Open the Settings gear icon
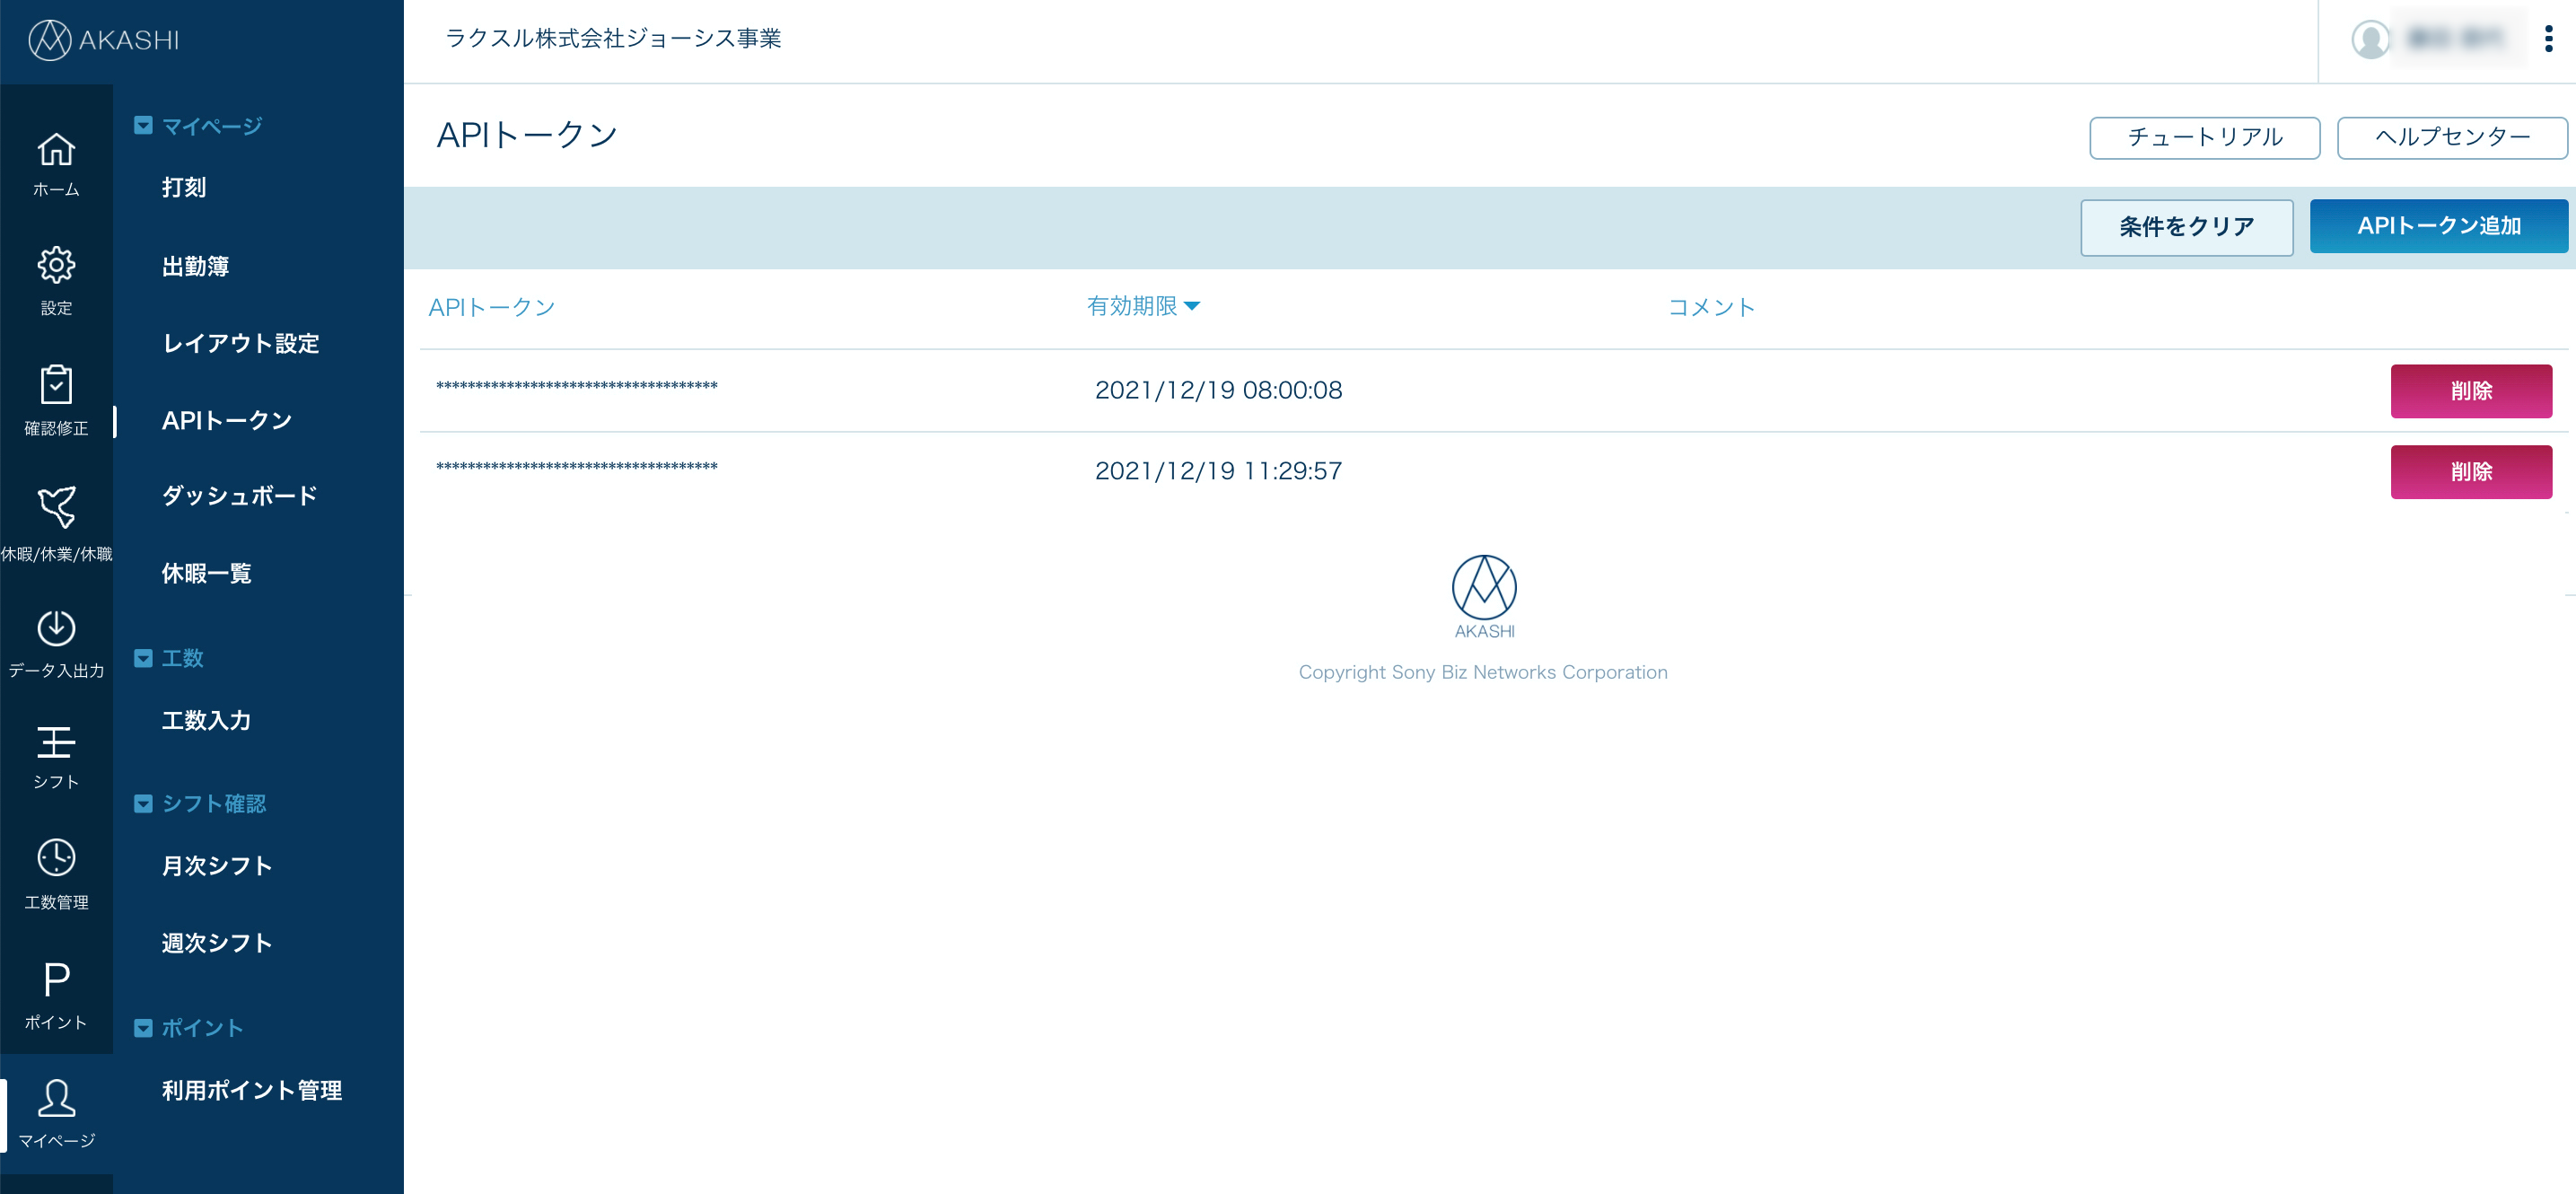2576x1194 pixels. click(x=56, y=266)
